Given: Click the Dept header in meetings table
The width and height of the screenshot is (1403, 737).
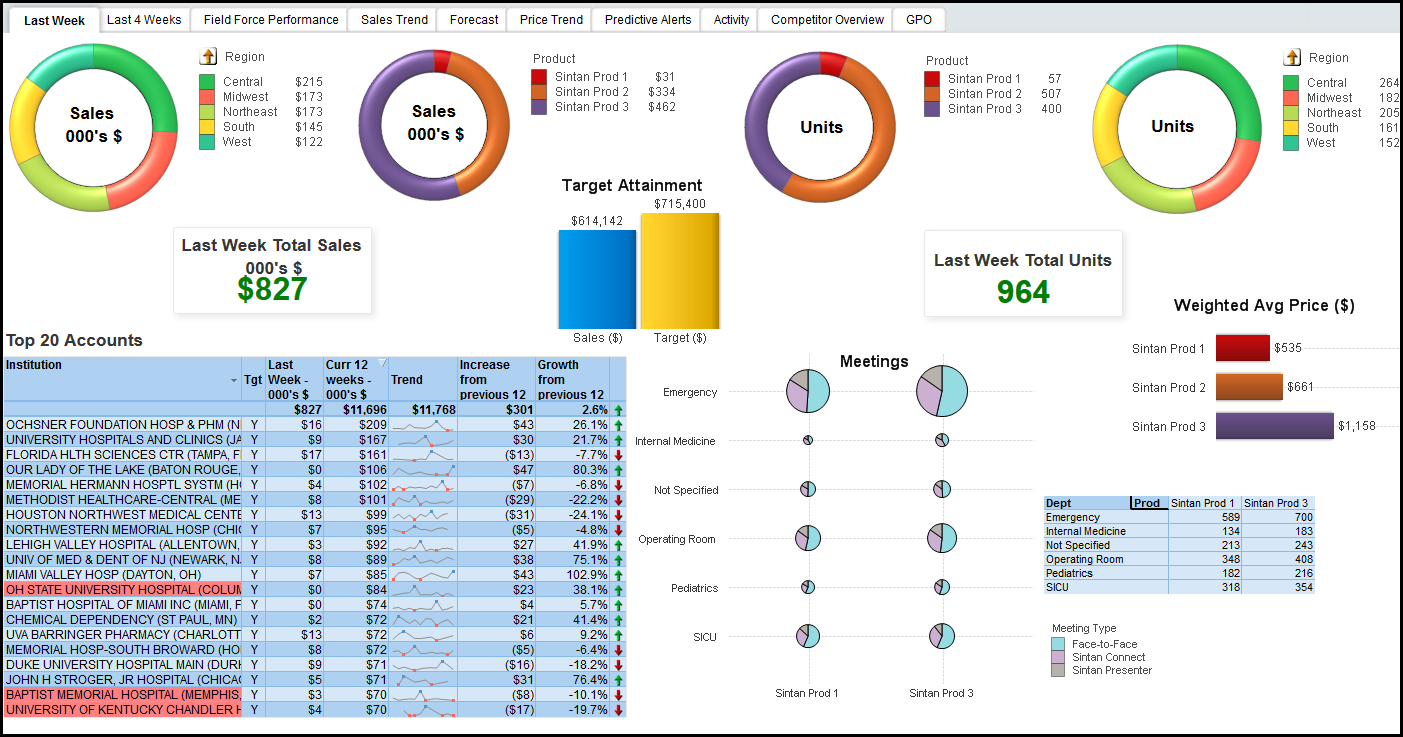Looking at the screenshot, I should (1086, 503).
